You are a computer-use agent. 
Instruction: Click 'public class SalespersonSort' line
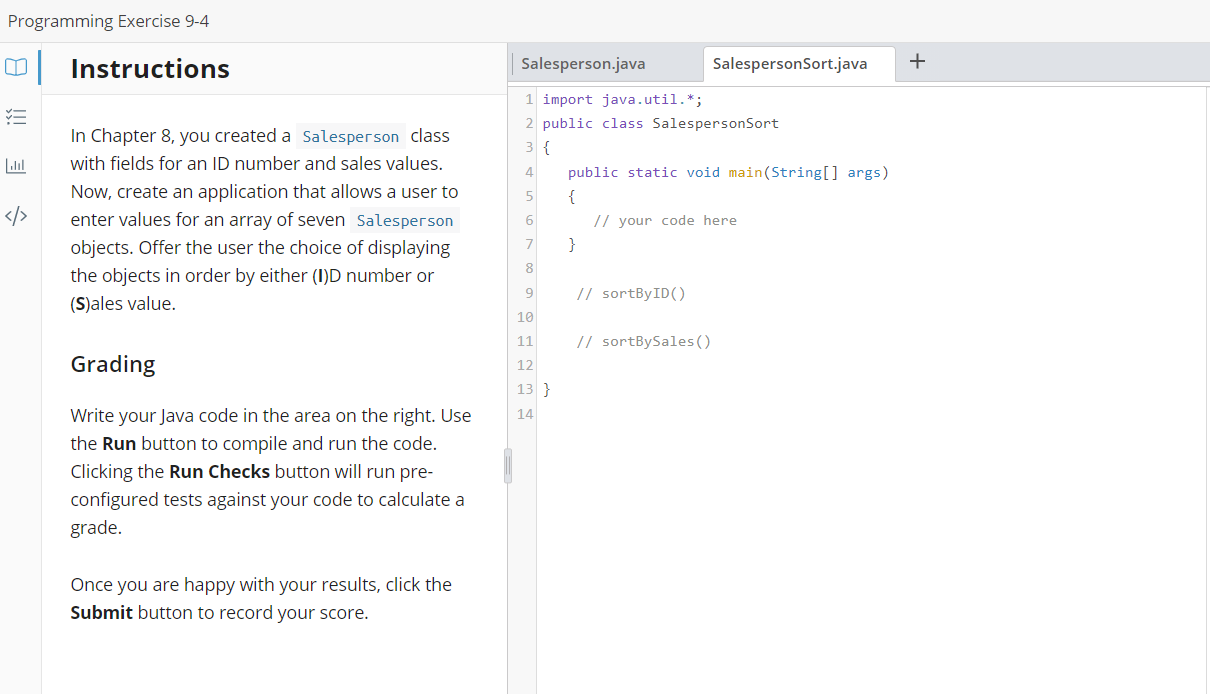[x=661, y=123]
